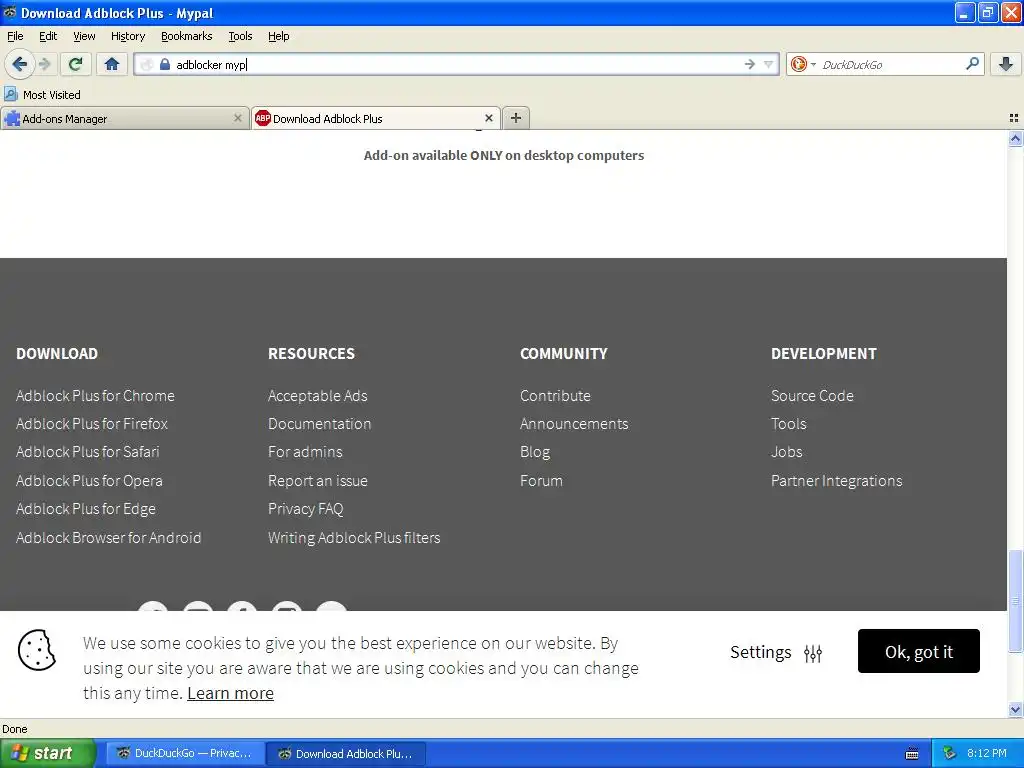The height and width of the screenshot is (768, 1024).
Task: Open the Source Code link
Action: tap(812, 396)
